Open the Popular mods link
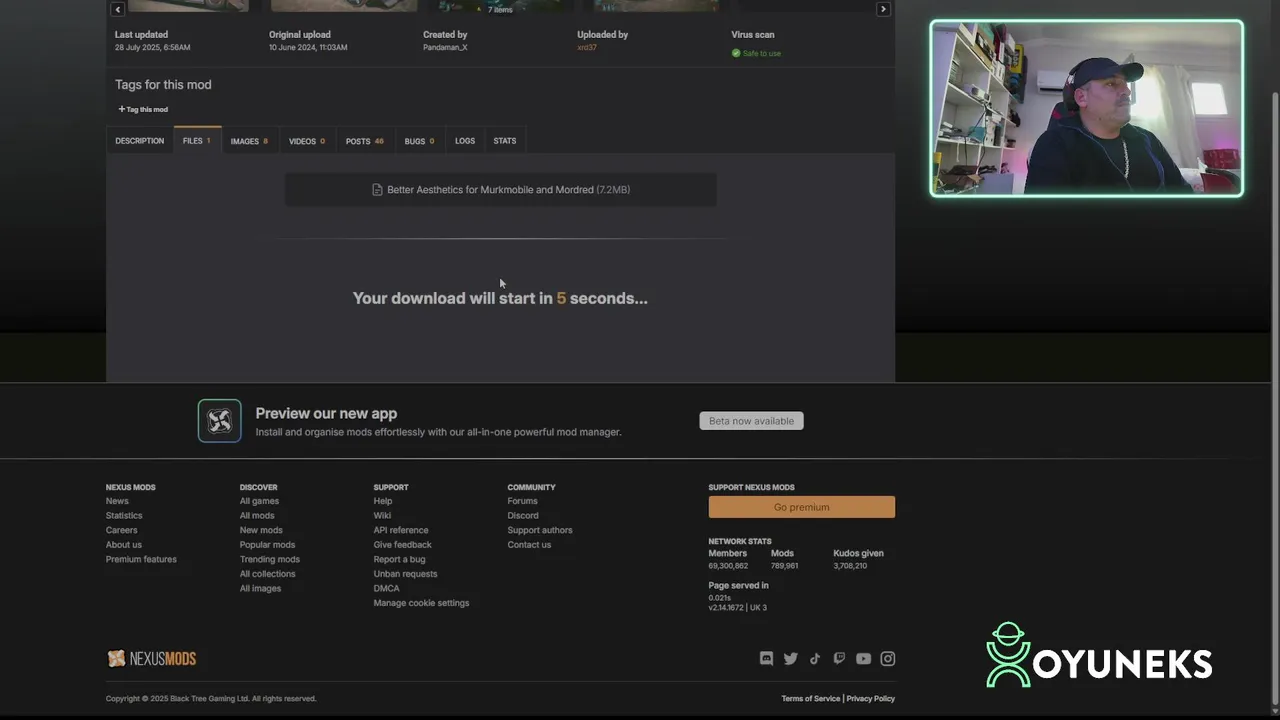 click(267, 545)
